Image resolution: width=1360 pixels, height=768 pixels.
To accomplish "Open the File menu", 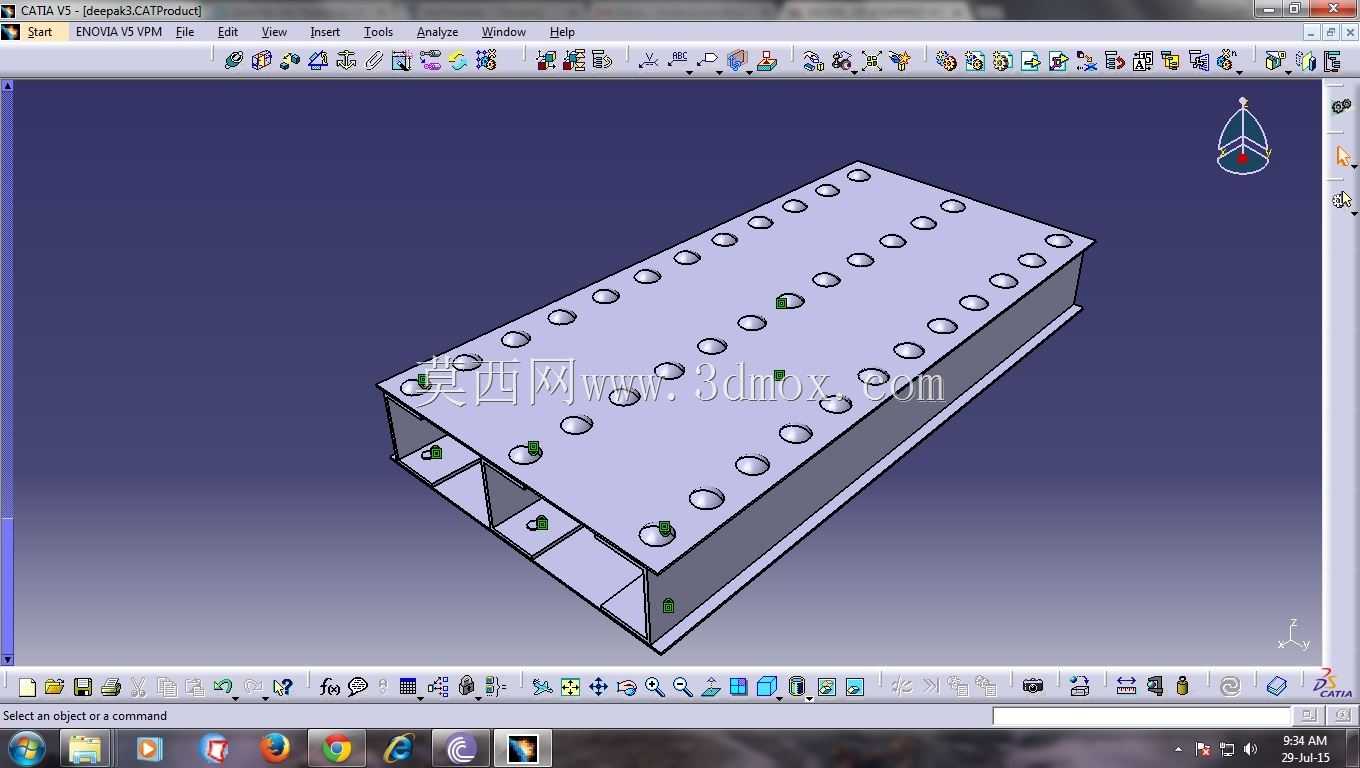I will [x=185, y=32].
